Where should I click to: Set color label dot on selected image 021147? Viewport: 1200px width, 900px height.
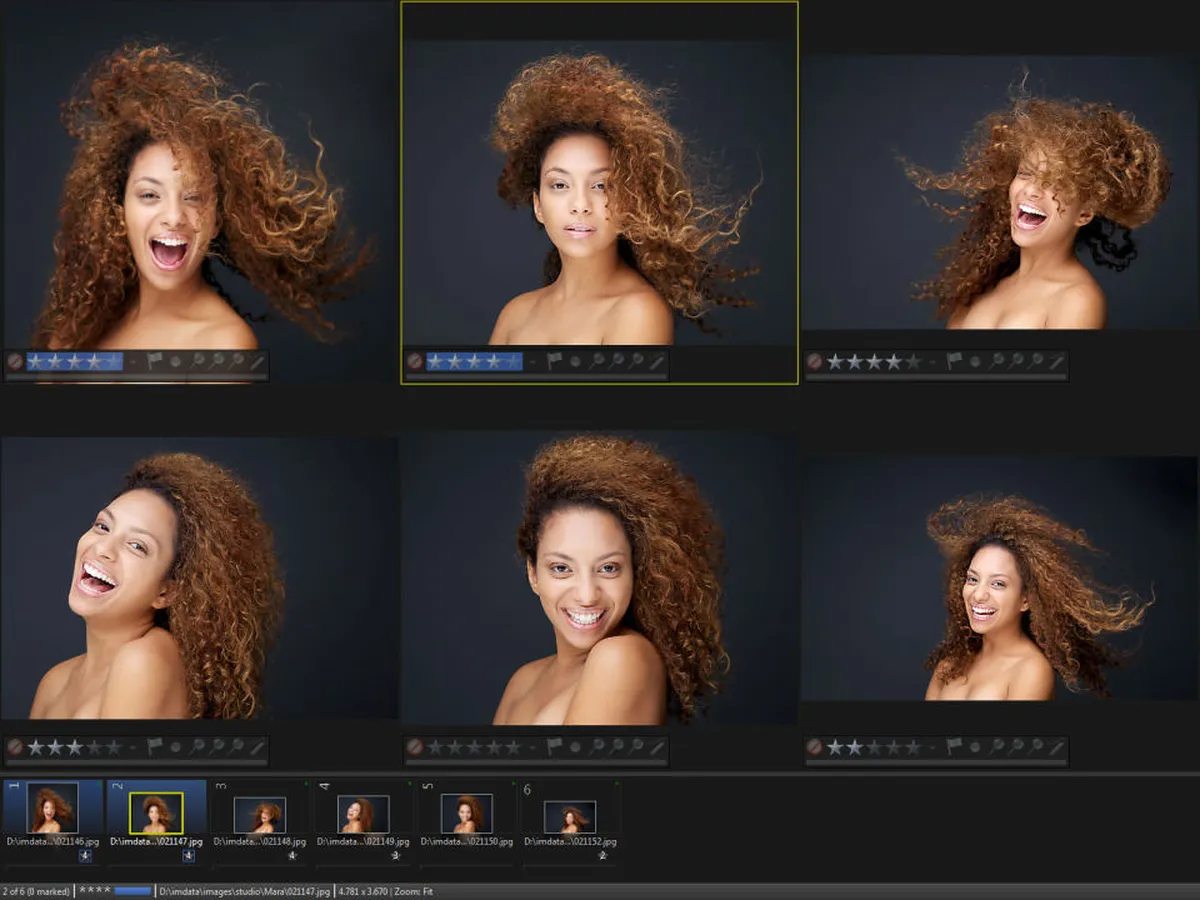click(x=575, y=361)
